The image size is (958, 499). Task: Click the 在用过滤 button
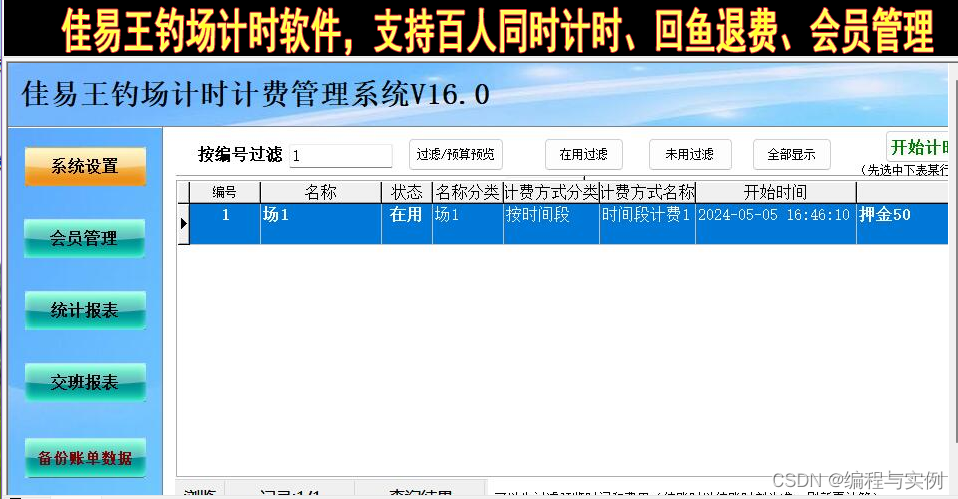583,155
